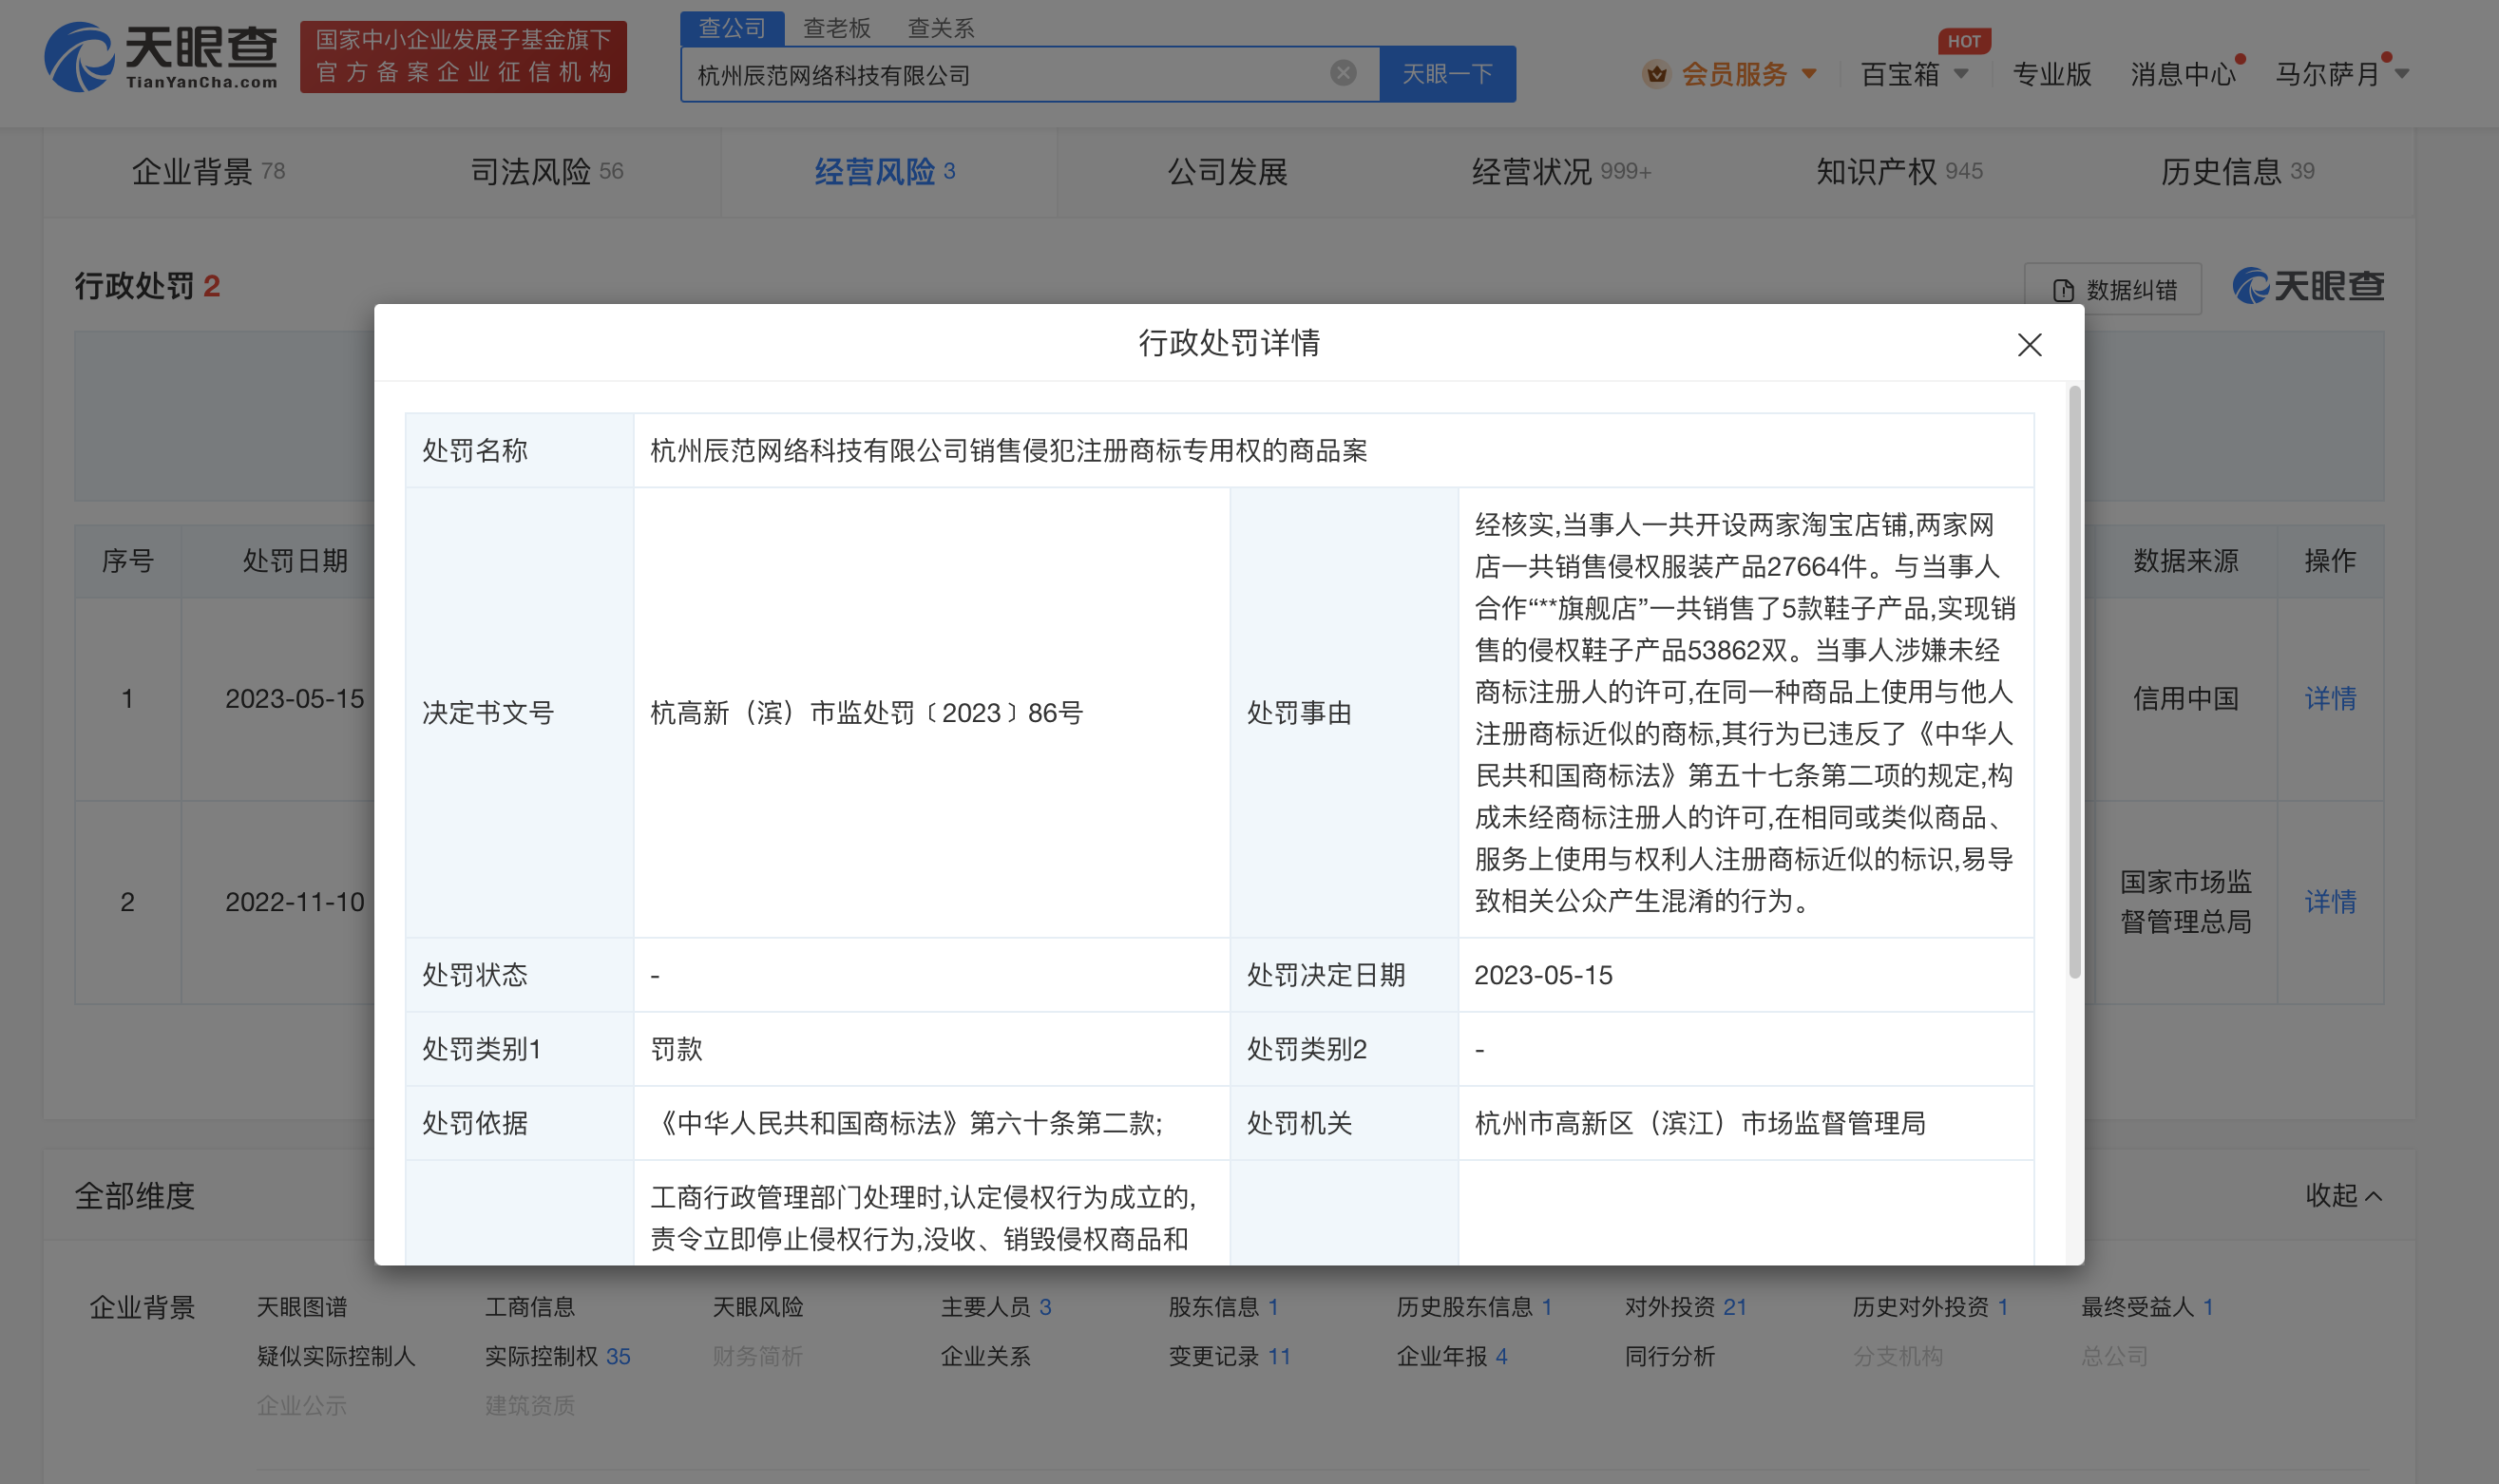This screenshot has height=1484, width=2499.
Task: Click 详情 for the 2022-11-10 row
Action: pos(2330,901)
